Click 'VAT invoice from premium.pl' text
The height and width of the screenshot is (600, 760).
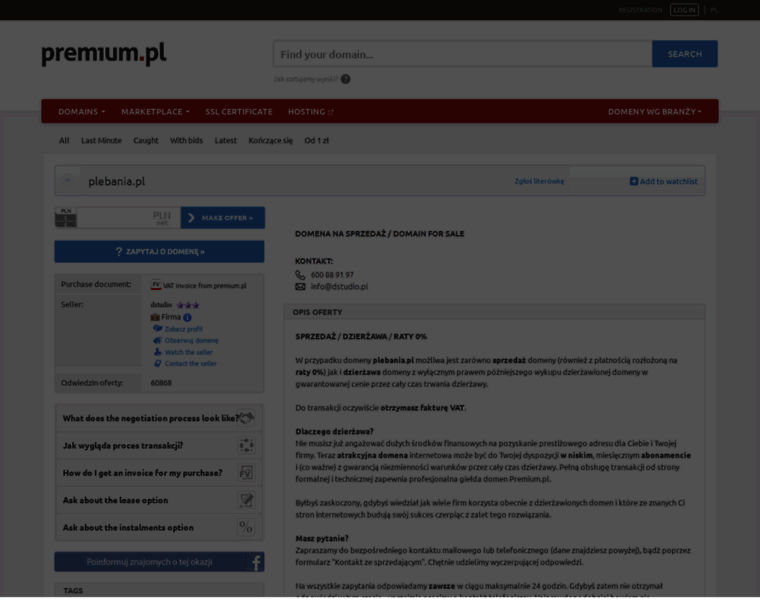[205, 286]
